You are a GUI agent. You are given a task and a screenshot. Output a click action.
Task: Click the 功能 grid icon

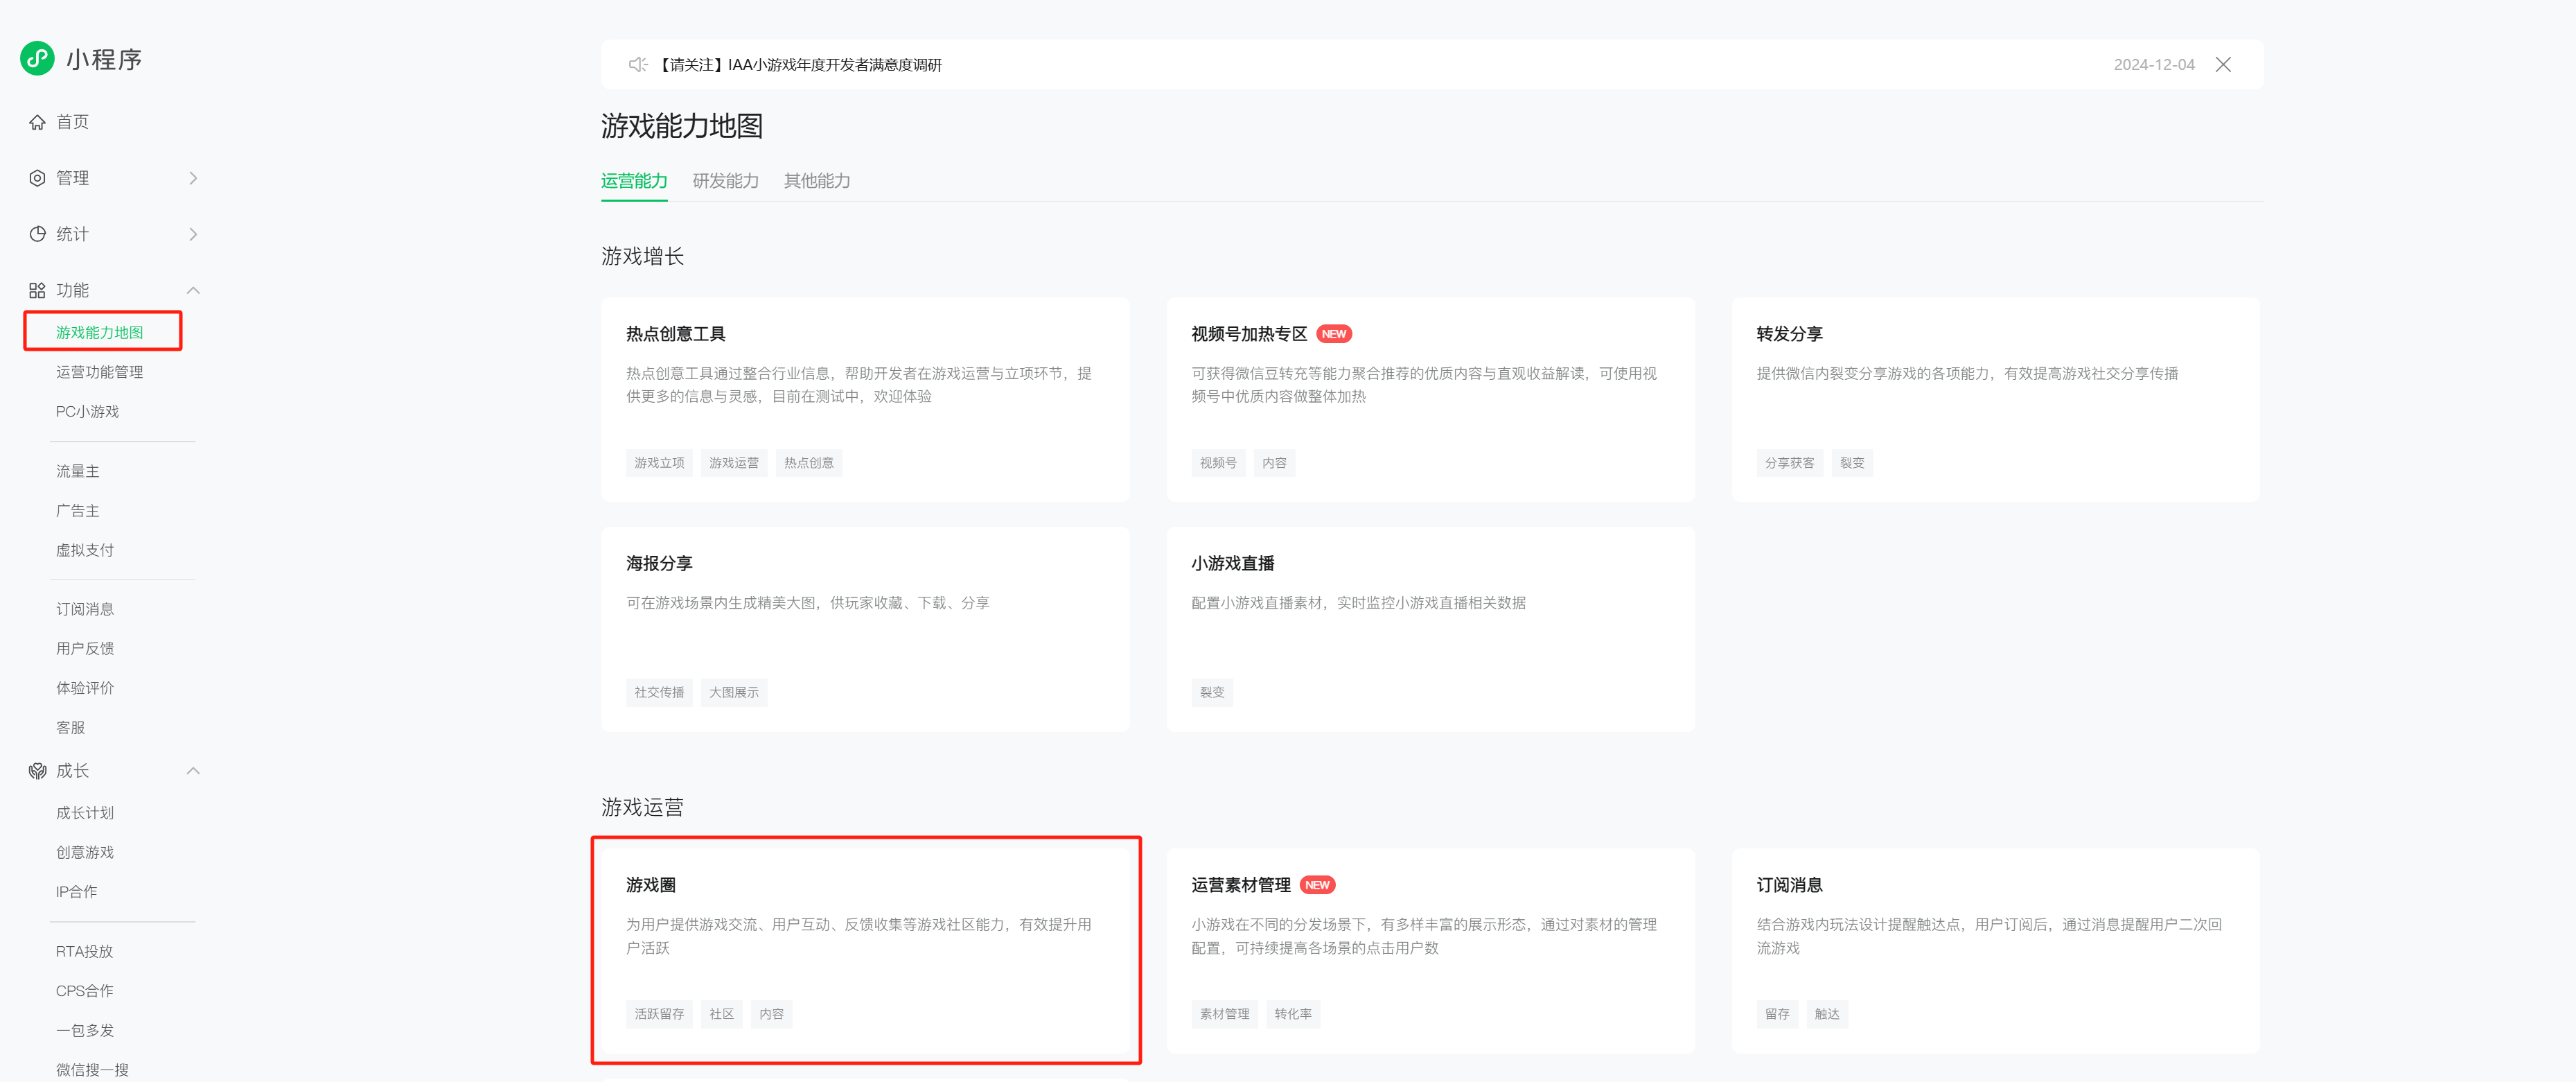37,290
